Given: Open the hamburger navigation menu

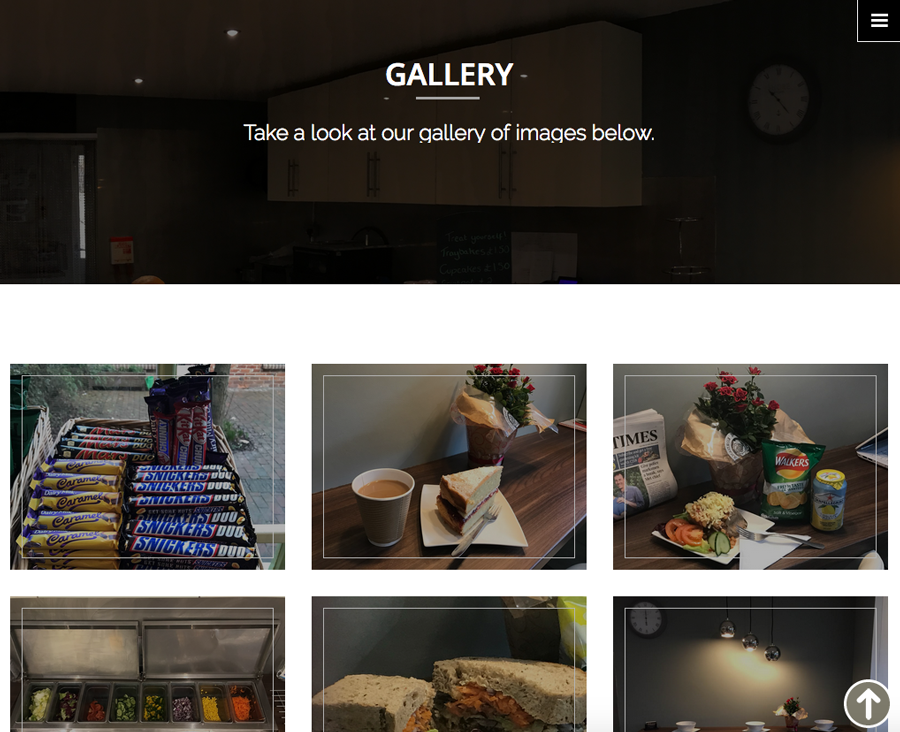Looking at the screenshot, I should click(879, 21).
